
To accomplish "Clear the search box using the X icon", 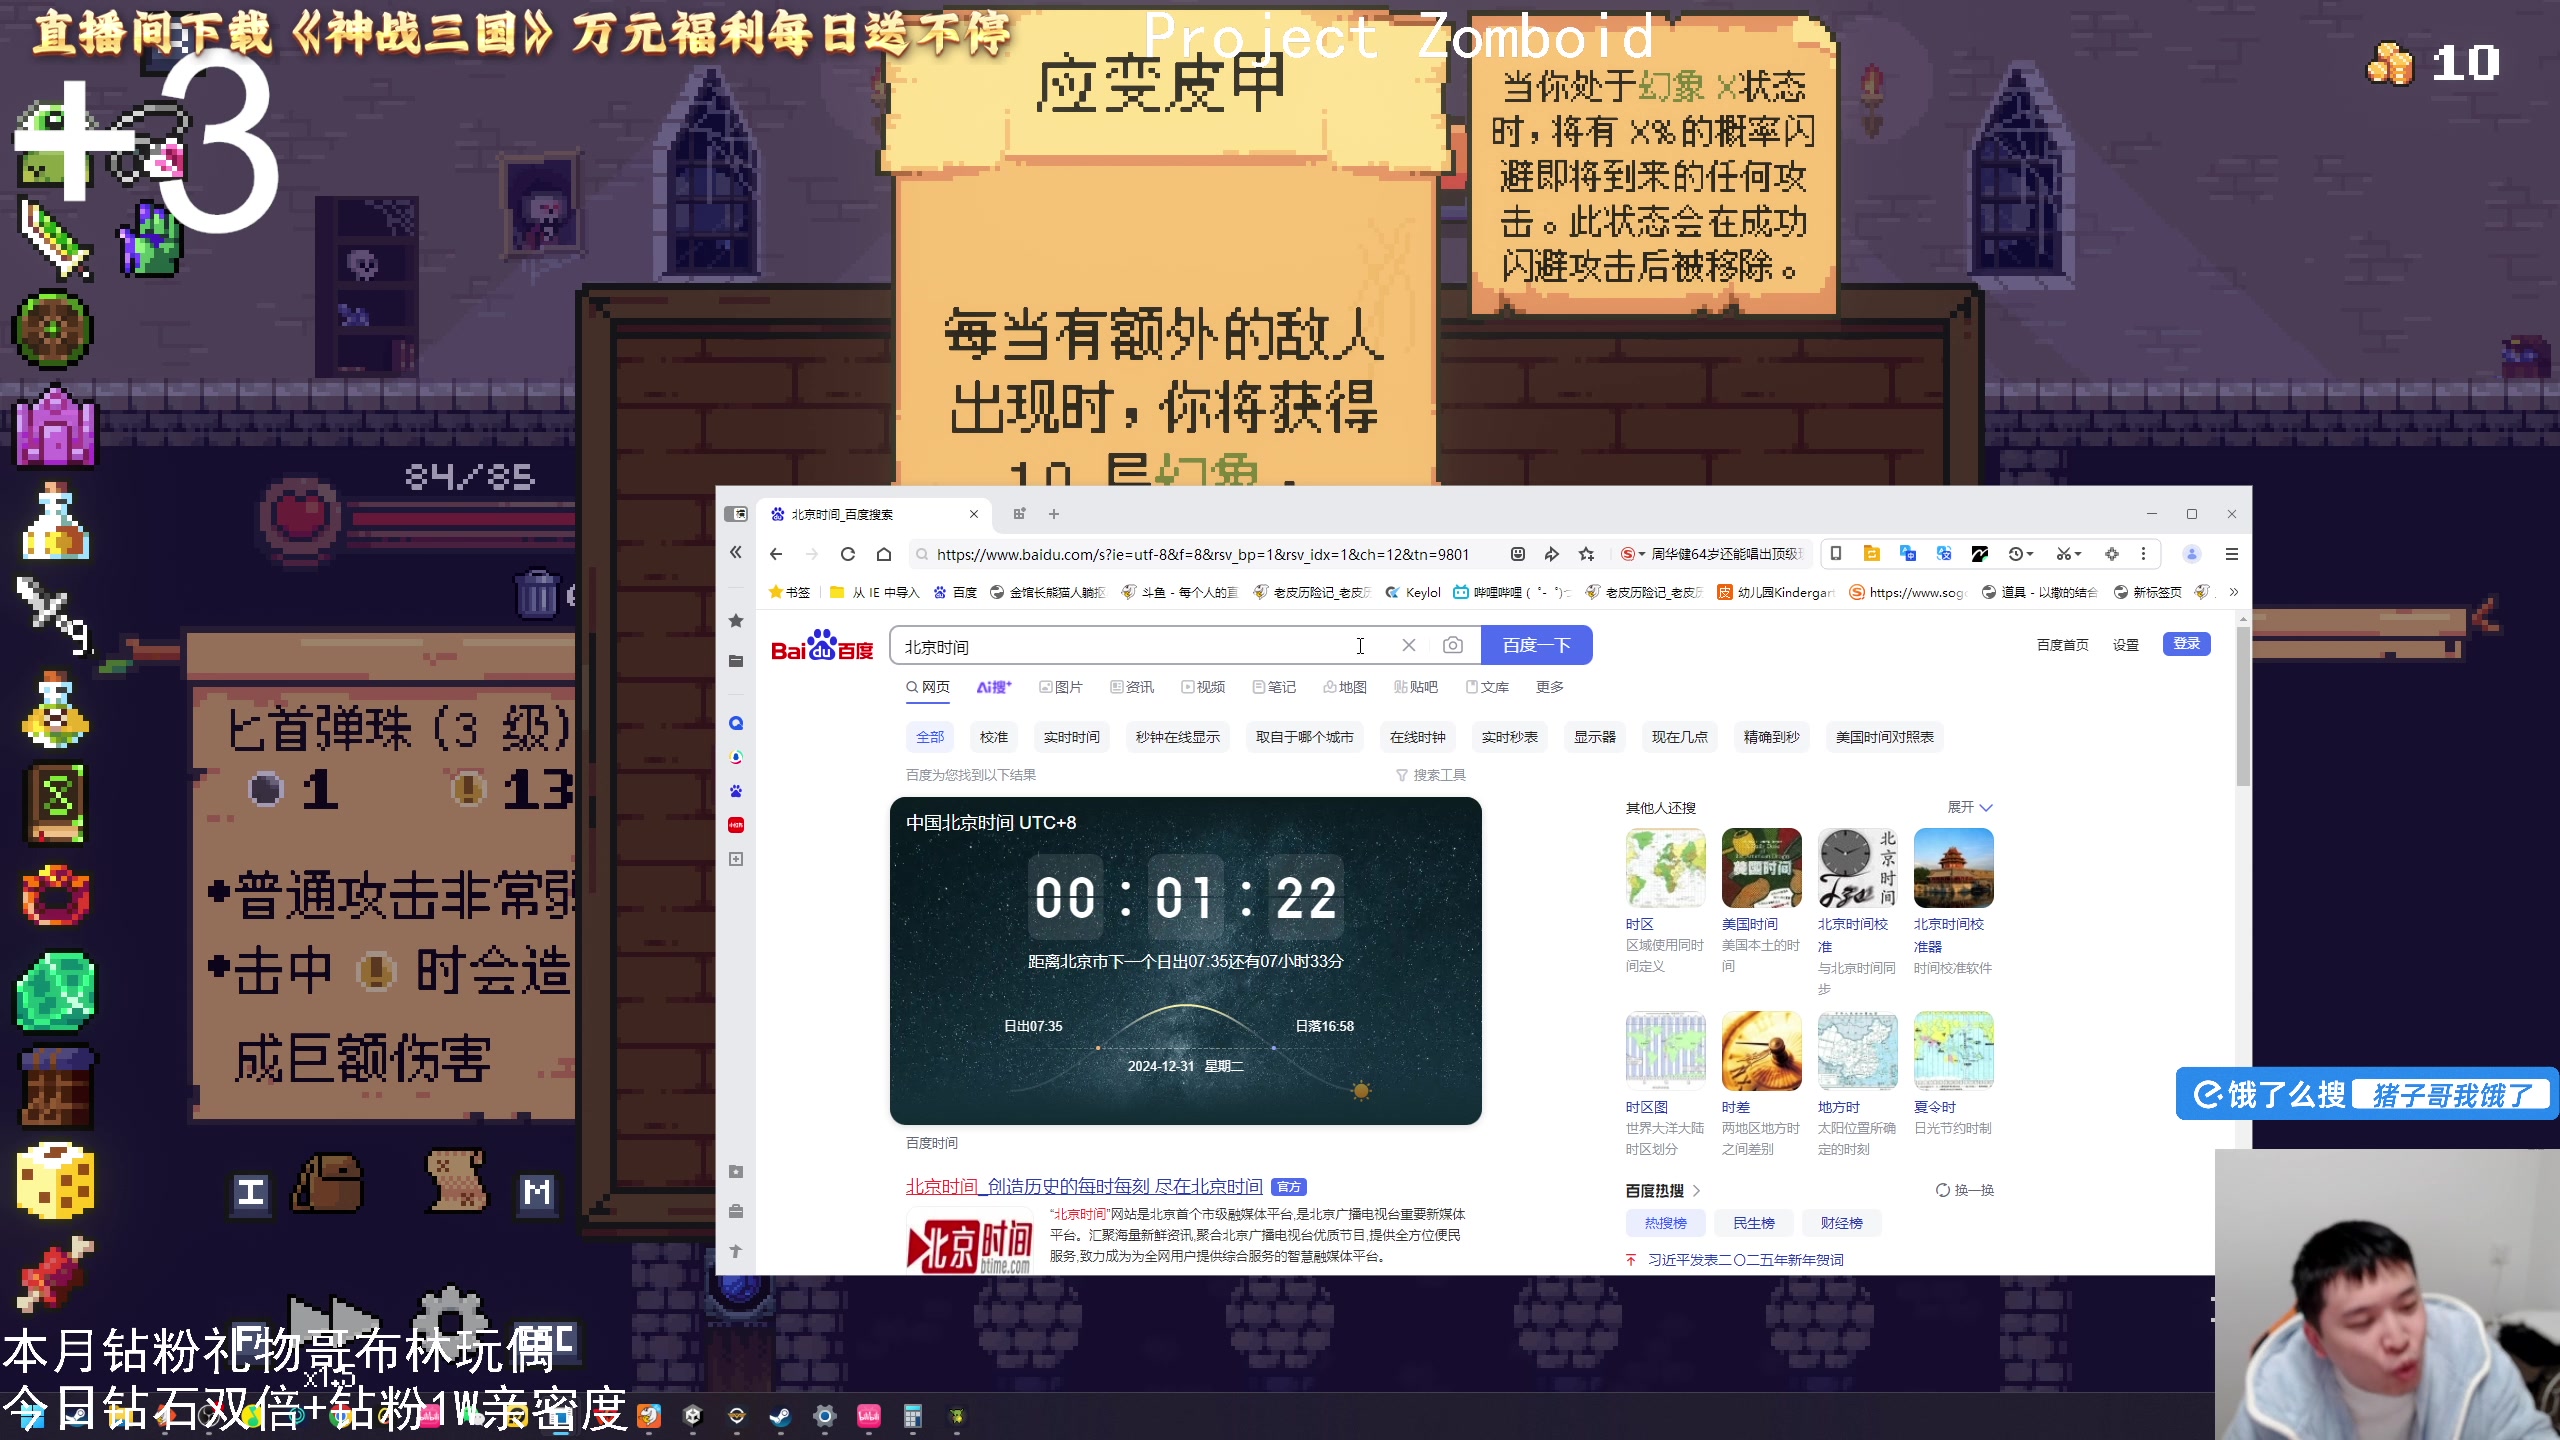I will 1409,645.
